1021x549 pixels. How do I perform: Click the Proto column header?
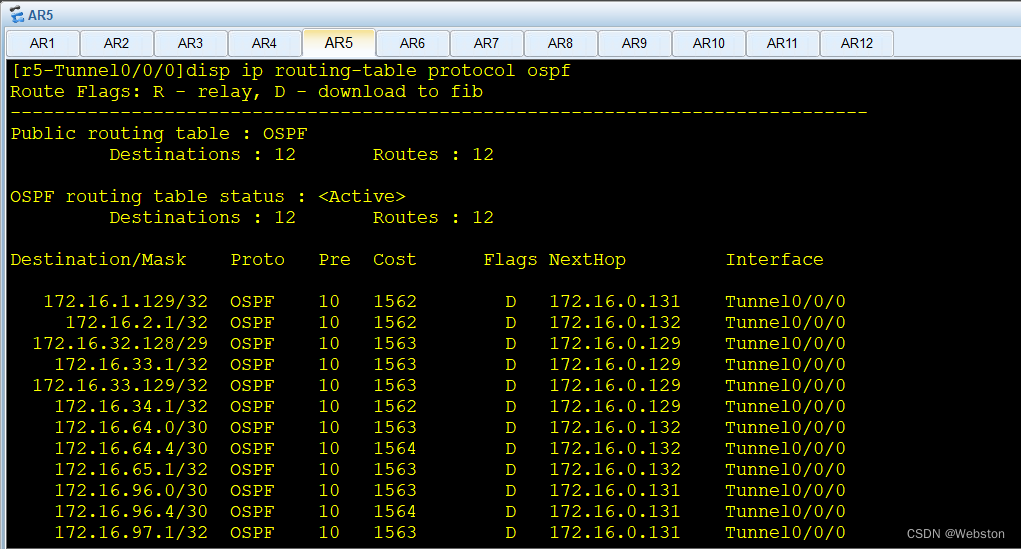click(x=258, y=260)
